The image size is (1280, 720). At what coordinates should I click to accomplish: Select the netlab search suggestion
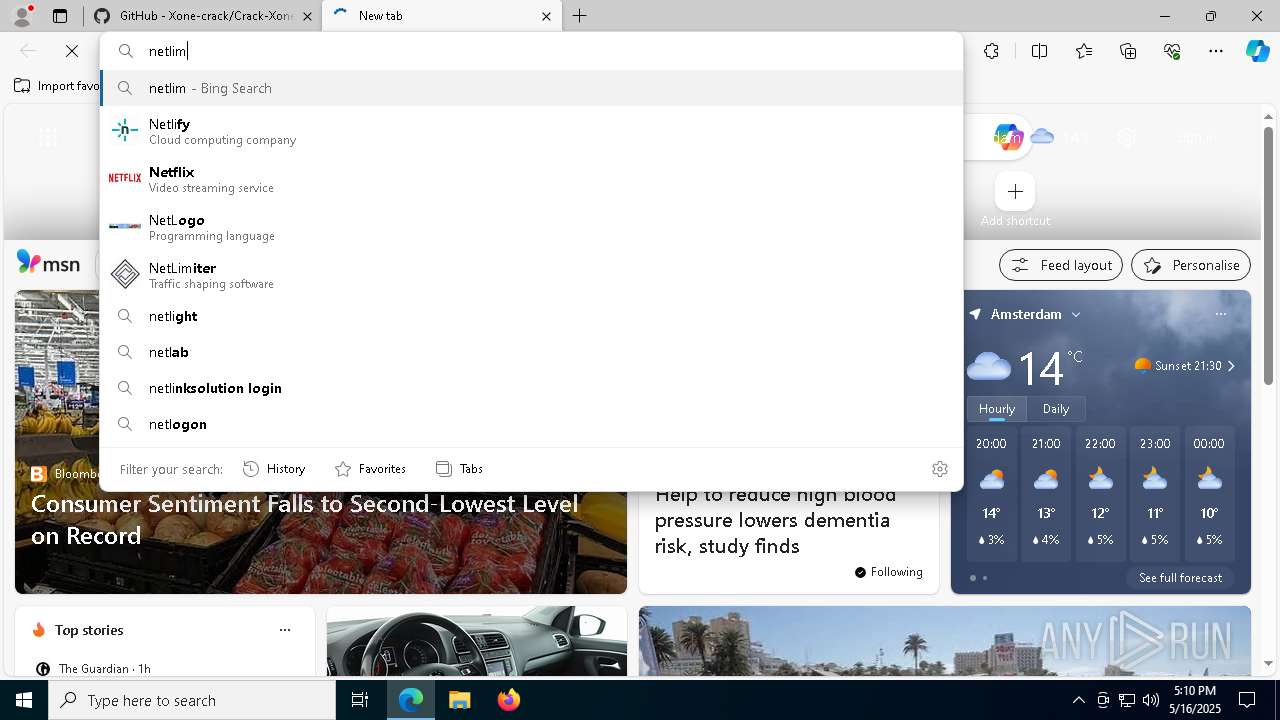(x=532, y=352)
